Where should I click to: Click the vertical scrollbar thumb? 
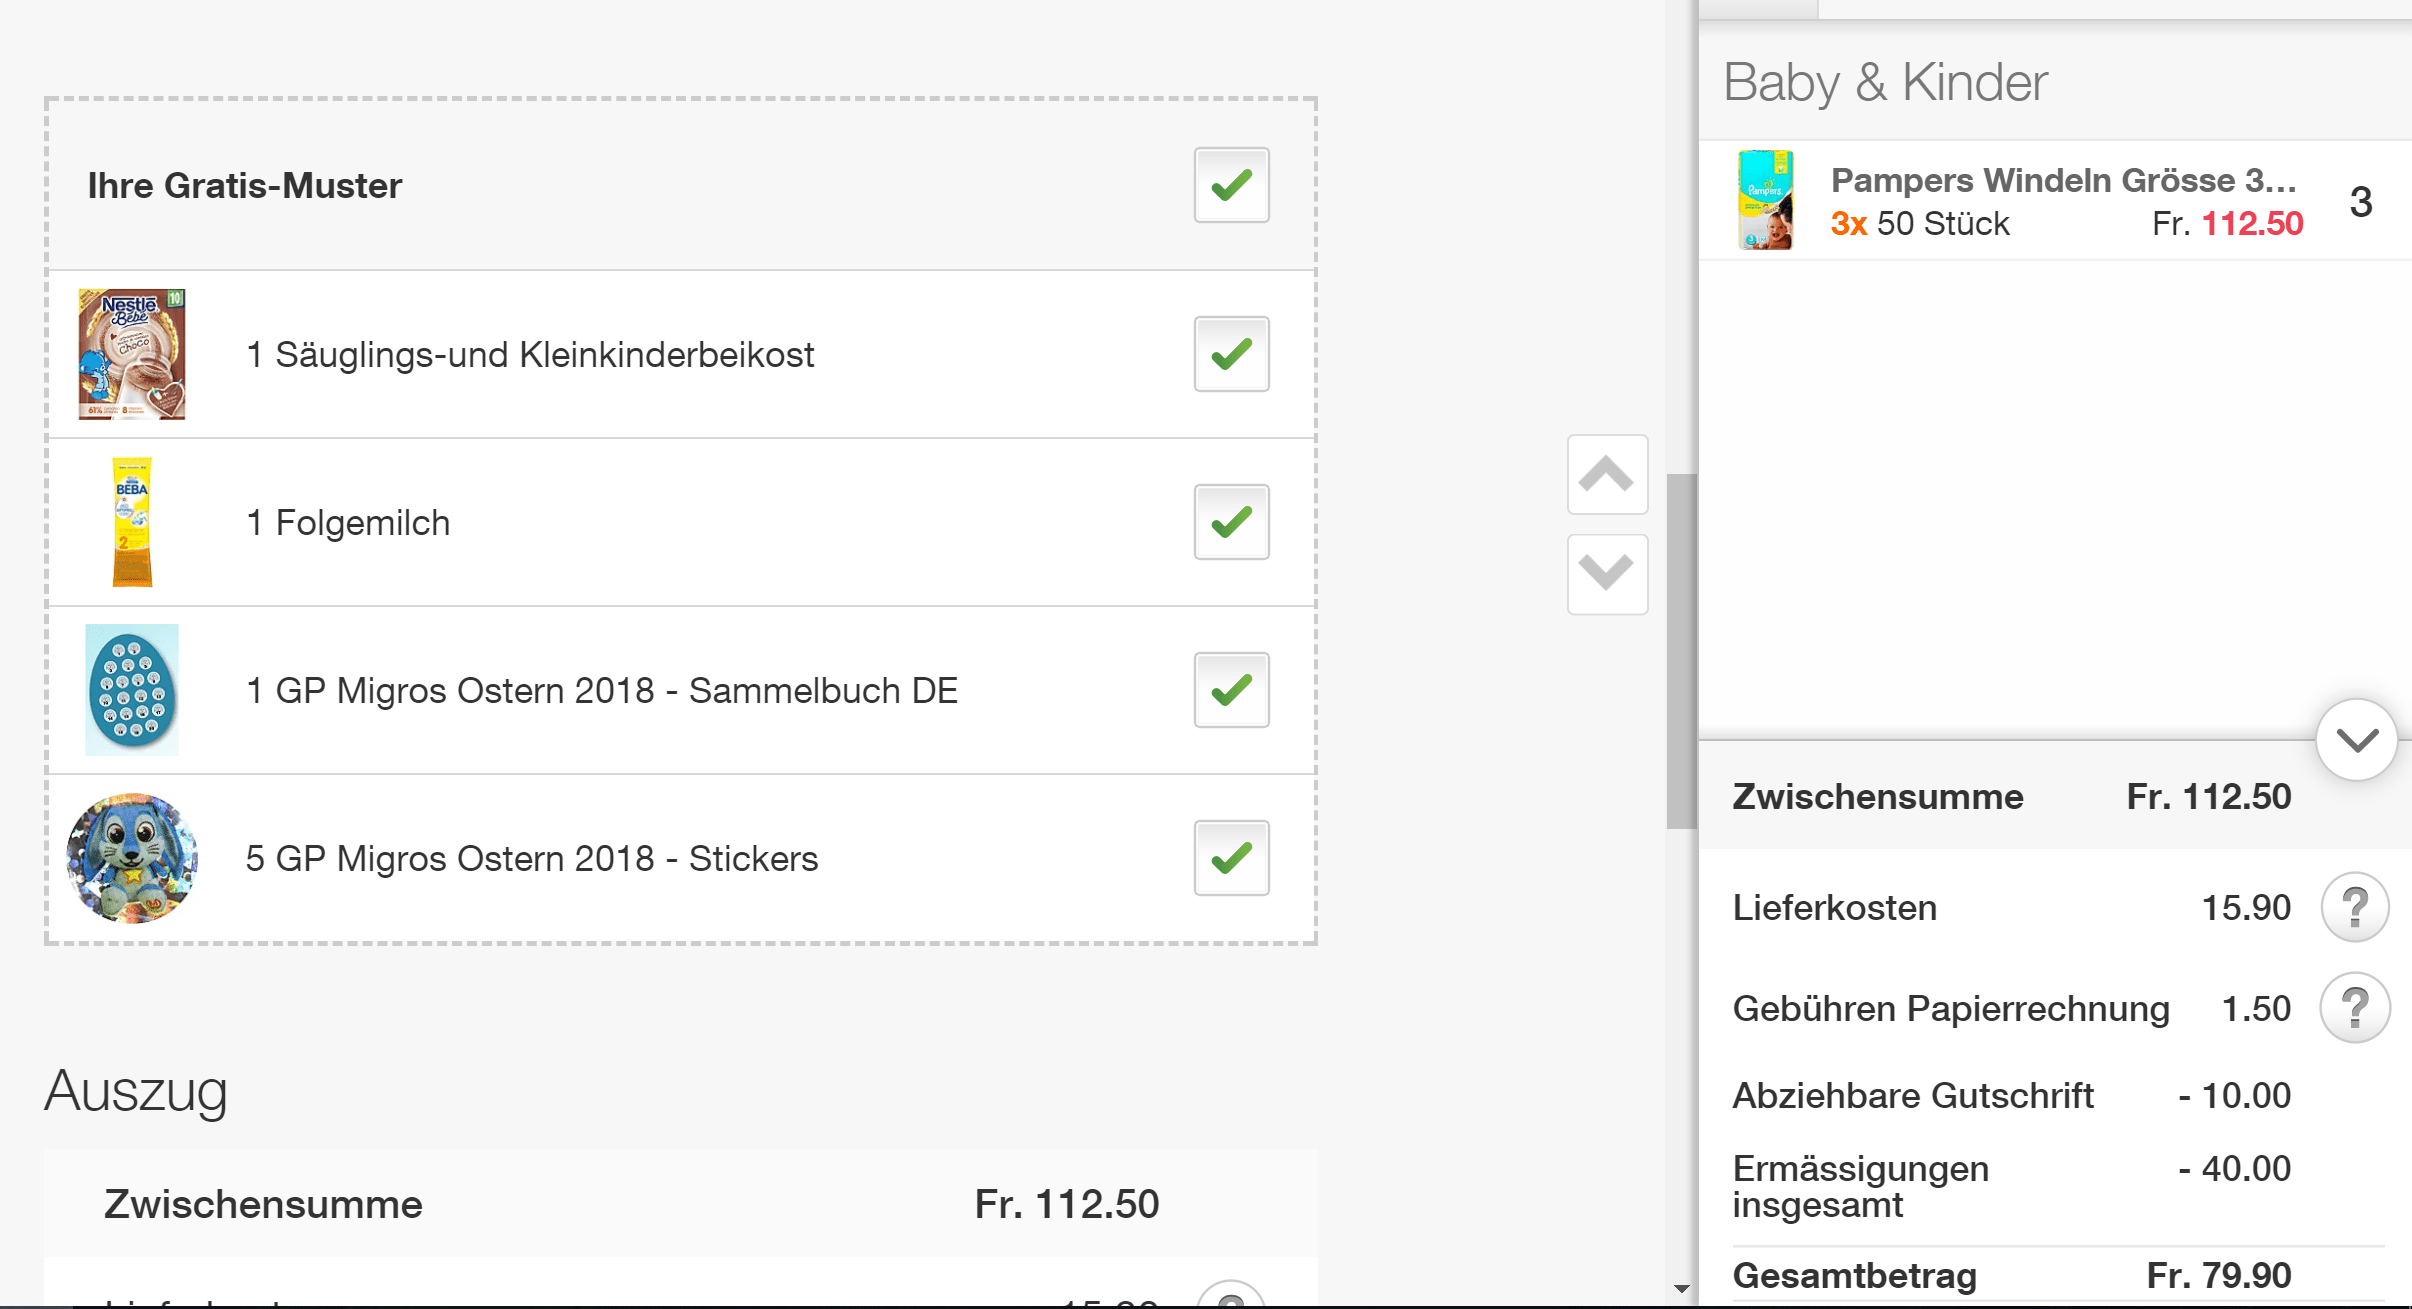click(x=1682, y=650)
